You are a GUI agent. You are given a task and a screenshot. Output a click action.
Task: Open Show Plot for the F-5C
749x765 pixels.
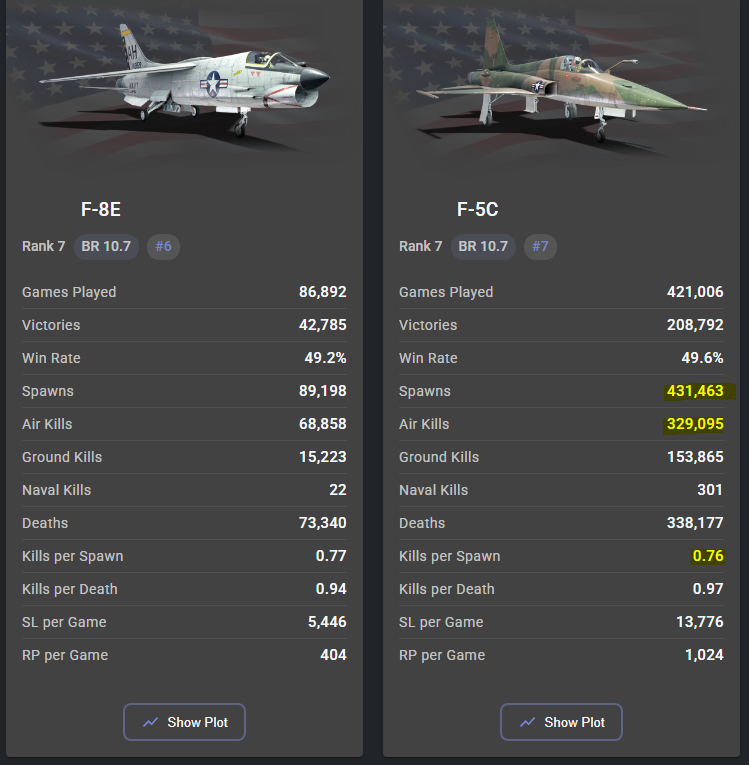tap(561, 722)
